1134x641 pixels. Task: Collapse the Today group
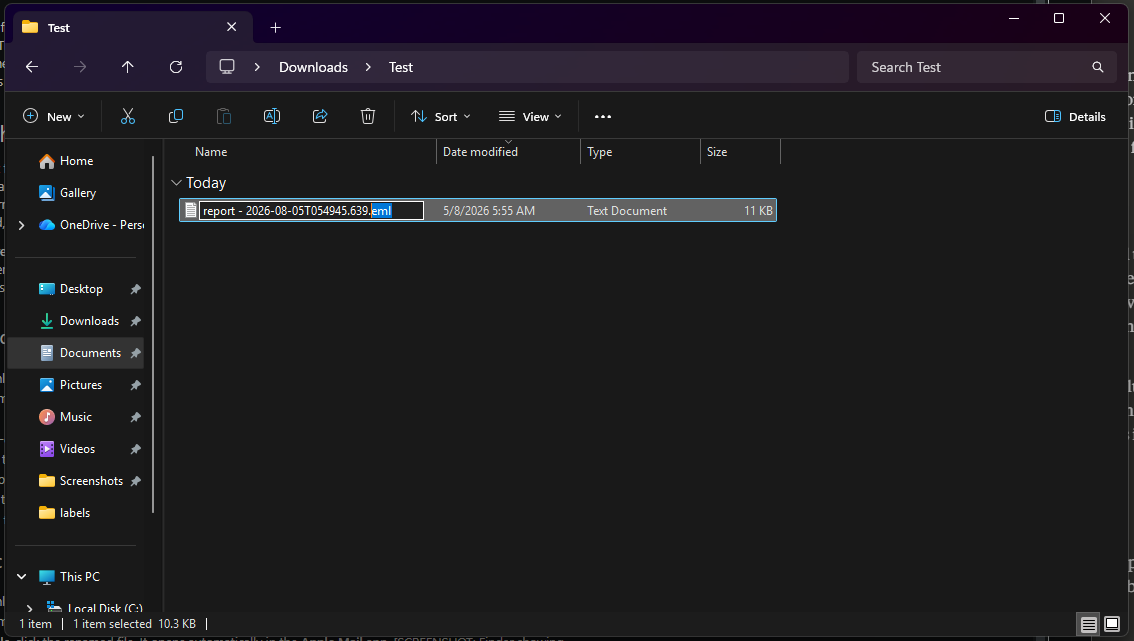pyautogui.click(x=176, y=183)
